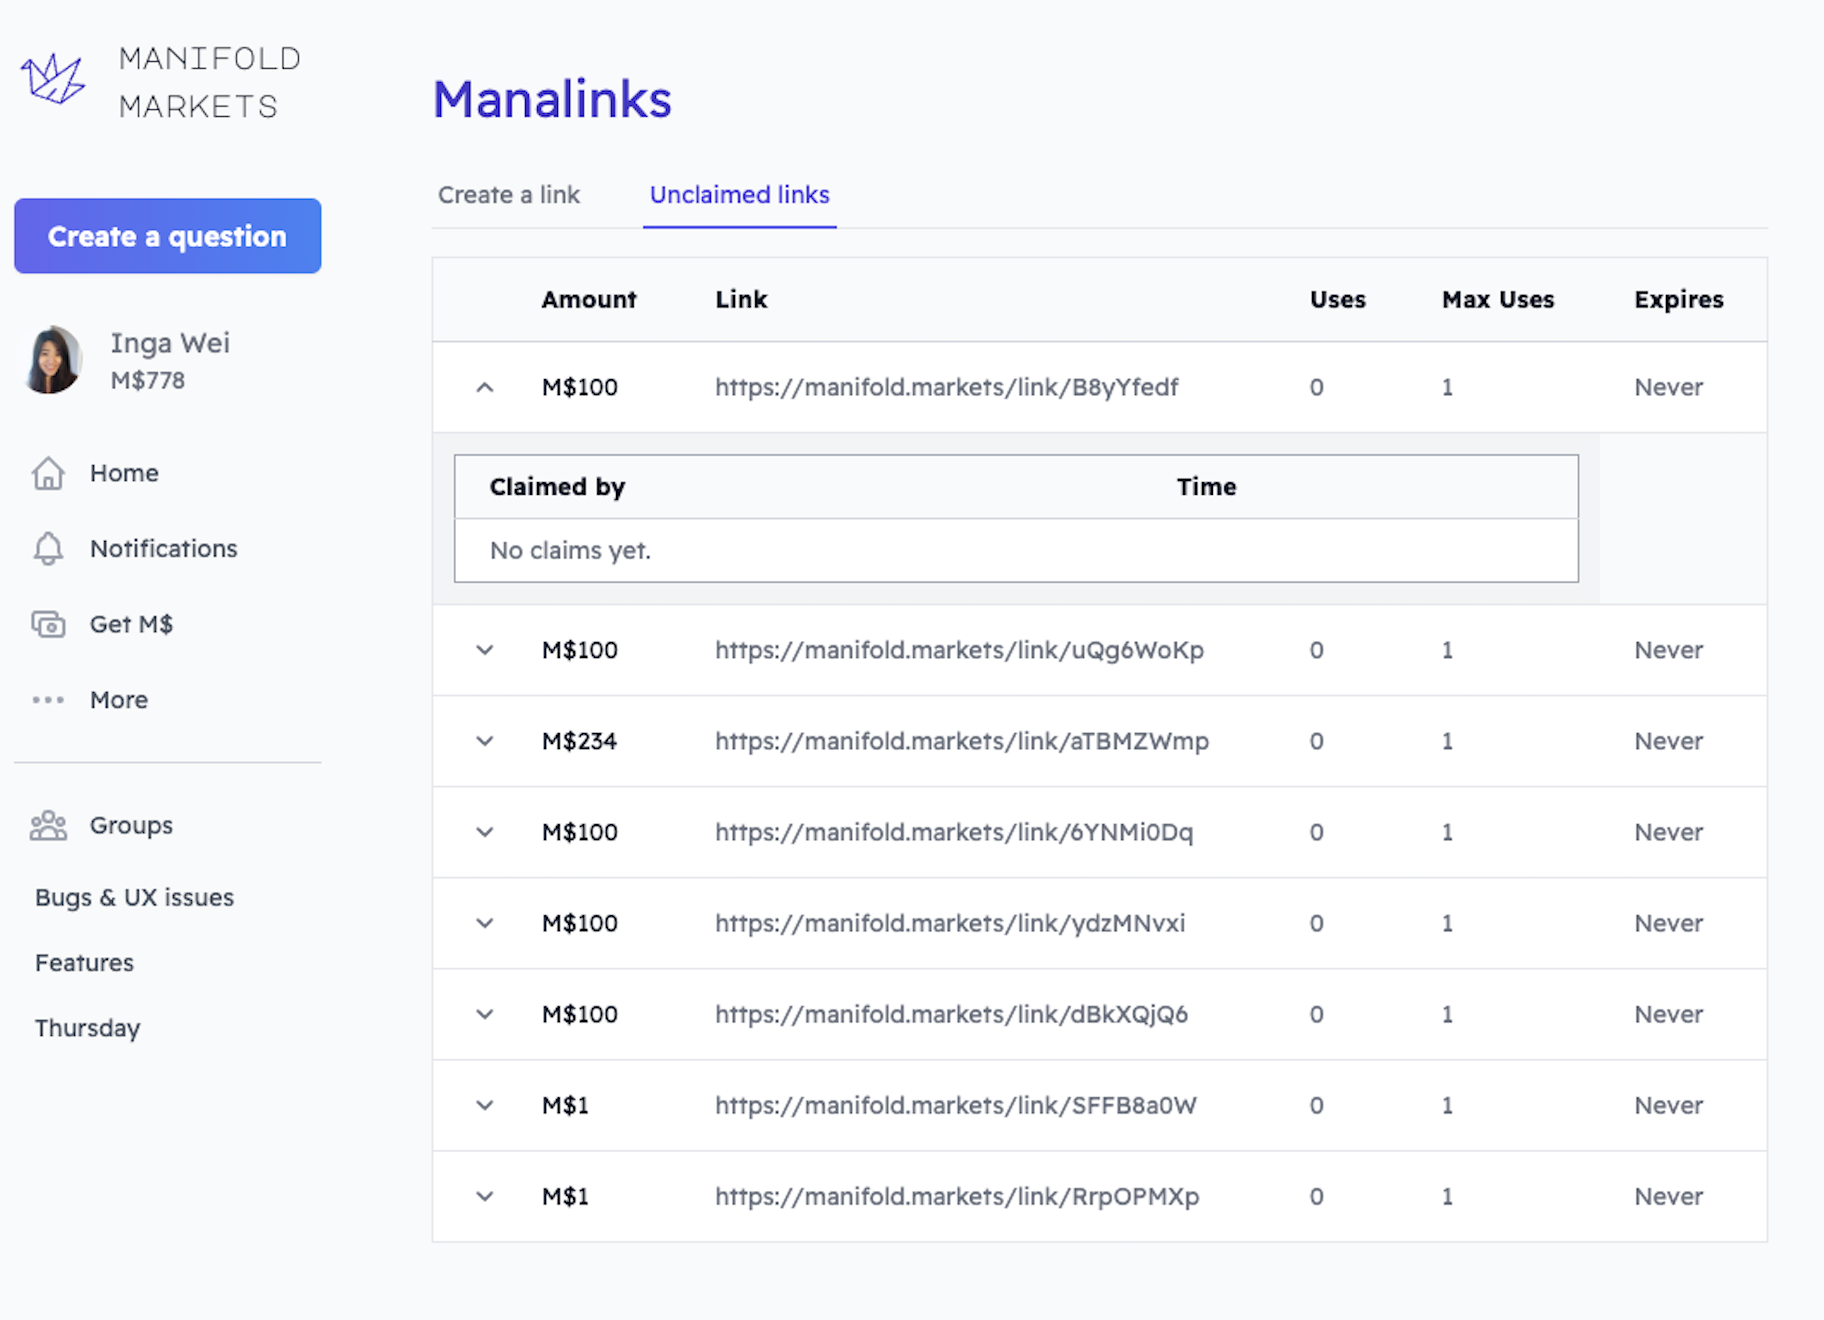The width and height of the screenshot is (1824, 1320).
Task: Click the Get M$ cash icon
Action: tap(48, 624)
